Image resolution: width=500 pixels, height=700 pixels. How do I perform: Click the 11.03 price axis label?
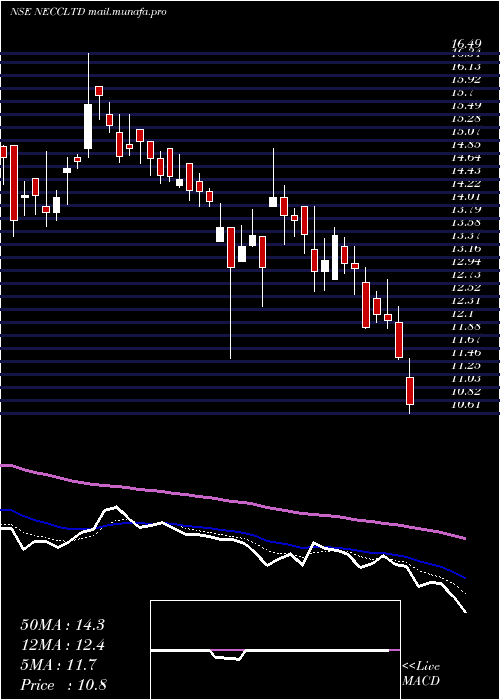(466, 378)
